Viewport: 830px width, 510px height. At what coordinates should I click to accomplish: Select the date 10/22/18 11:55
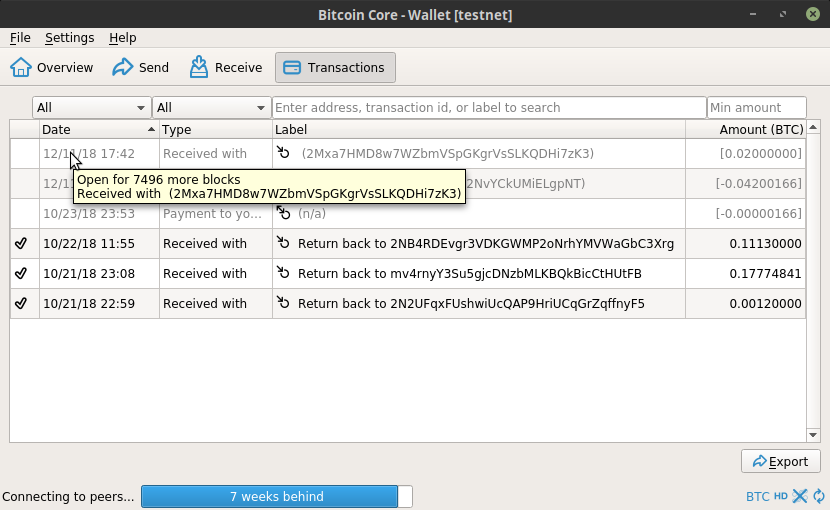89,244
